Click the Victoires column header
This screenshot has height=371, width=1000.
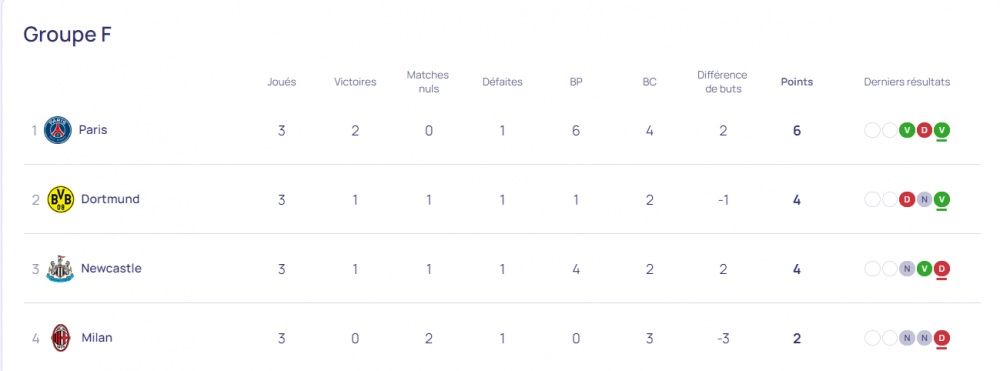355,82
